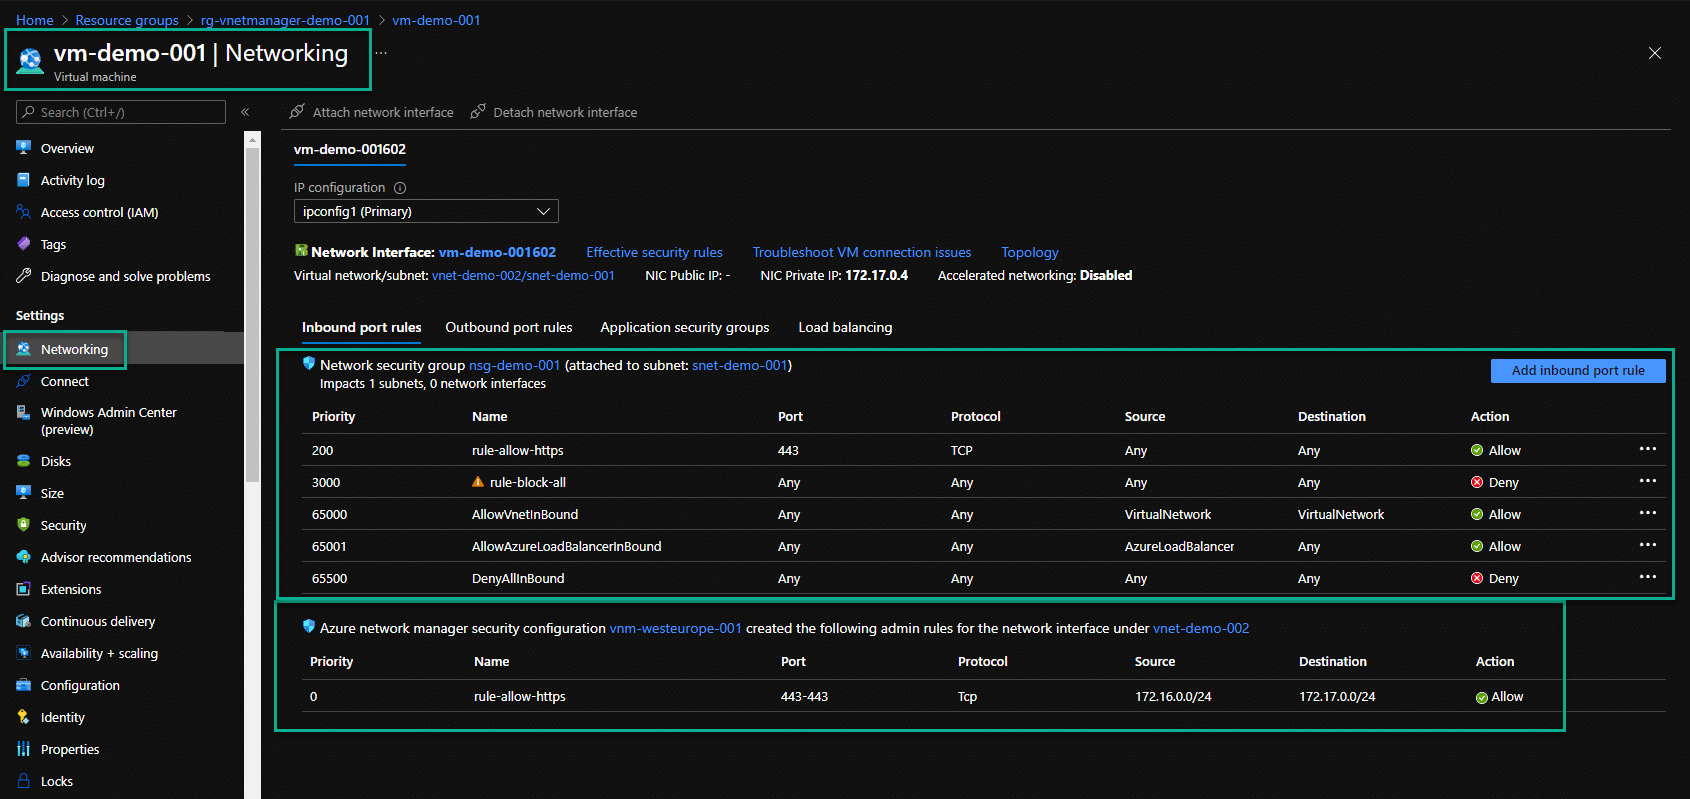Screen dimensions: 1690x799
Task: Click the Tags icon
Action: tap(24, 244)
